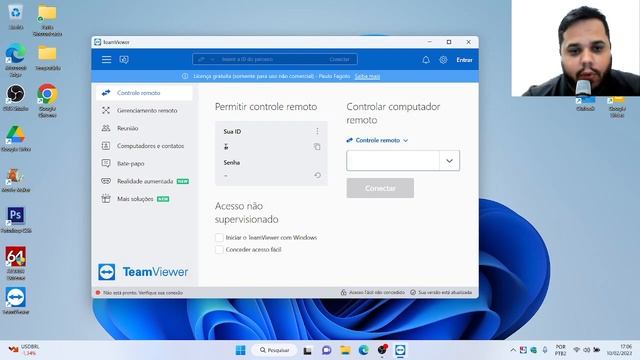640x360 pixels.
Task: Check Conceder acesso fácil
Action: (x=219, y=249)
